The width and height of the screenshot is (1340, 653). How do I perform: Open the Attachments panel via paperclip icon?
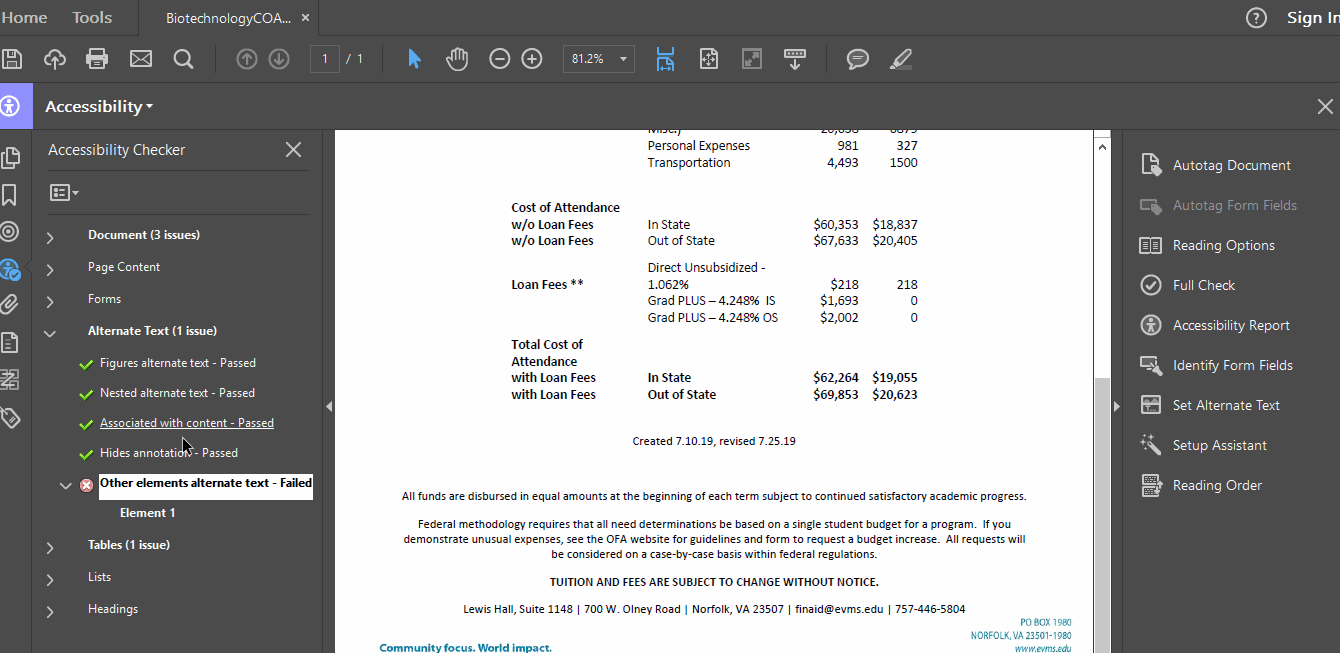(13, 305)
